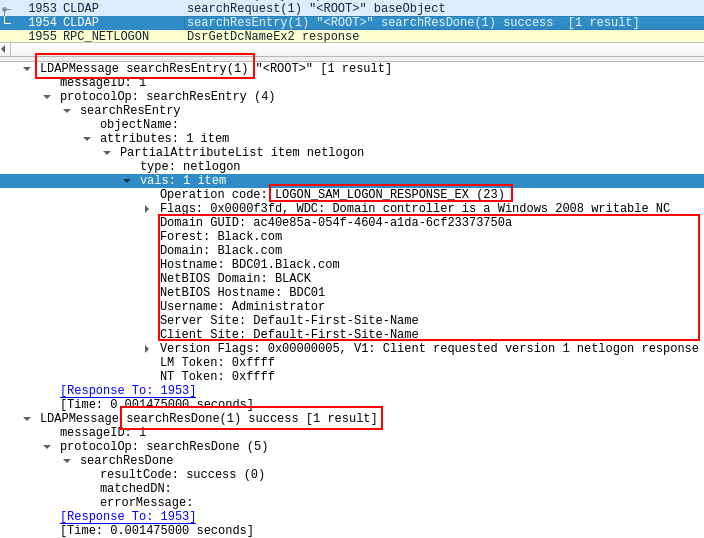Expand the Flags: 0x0000f3fd field
Screen dimensions: 704x538
(x=147, y=209)
